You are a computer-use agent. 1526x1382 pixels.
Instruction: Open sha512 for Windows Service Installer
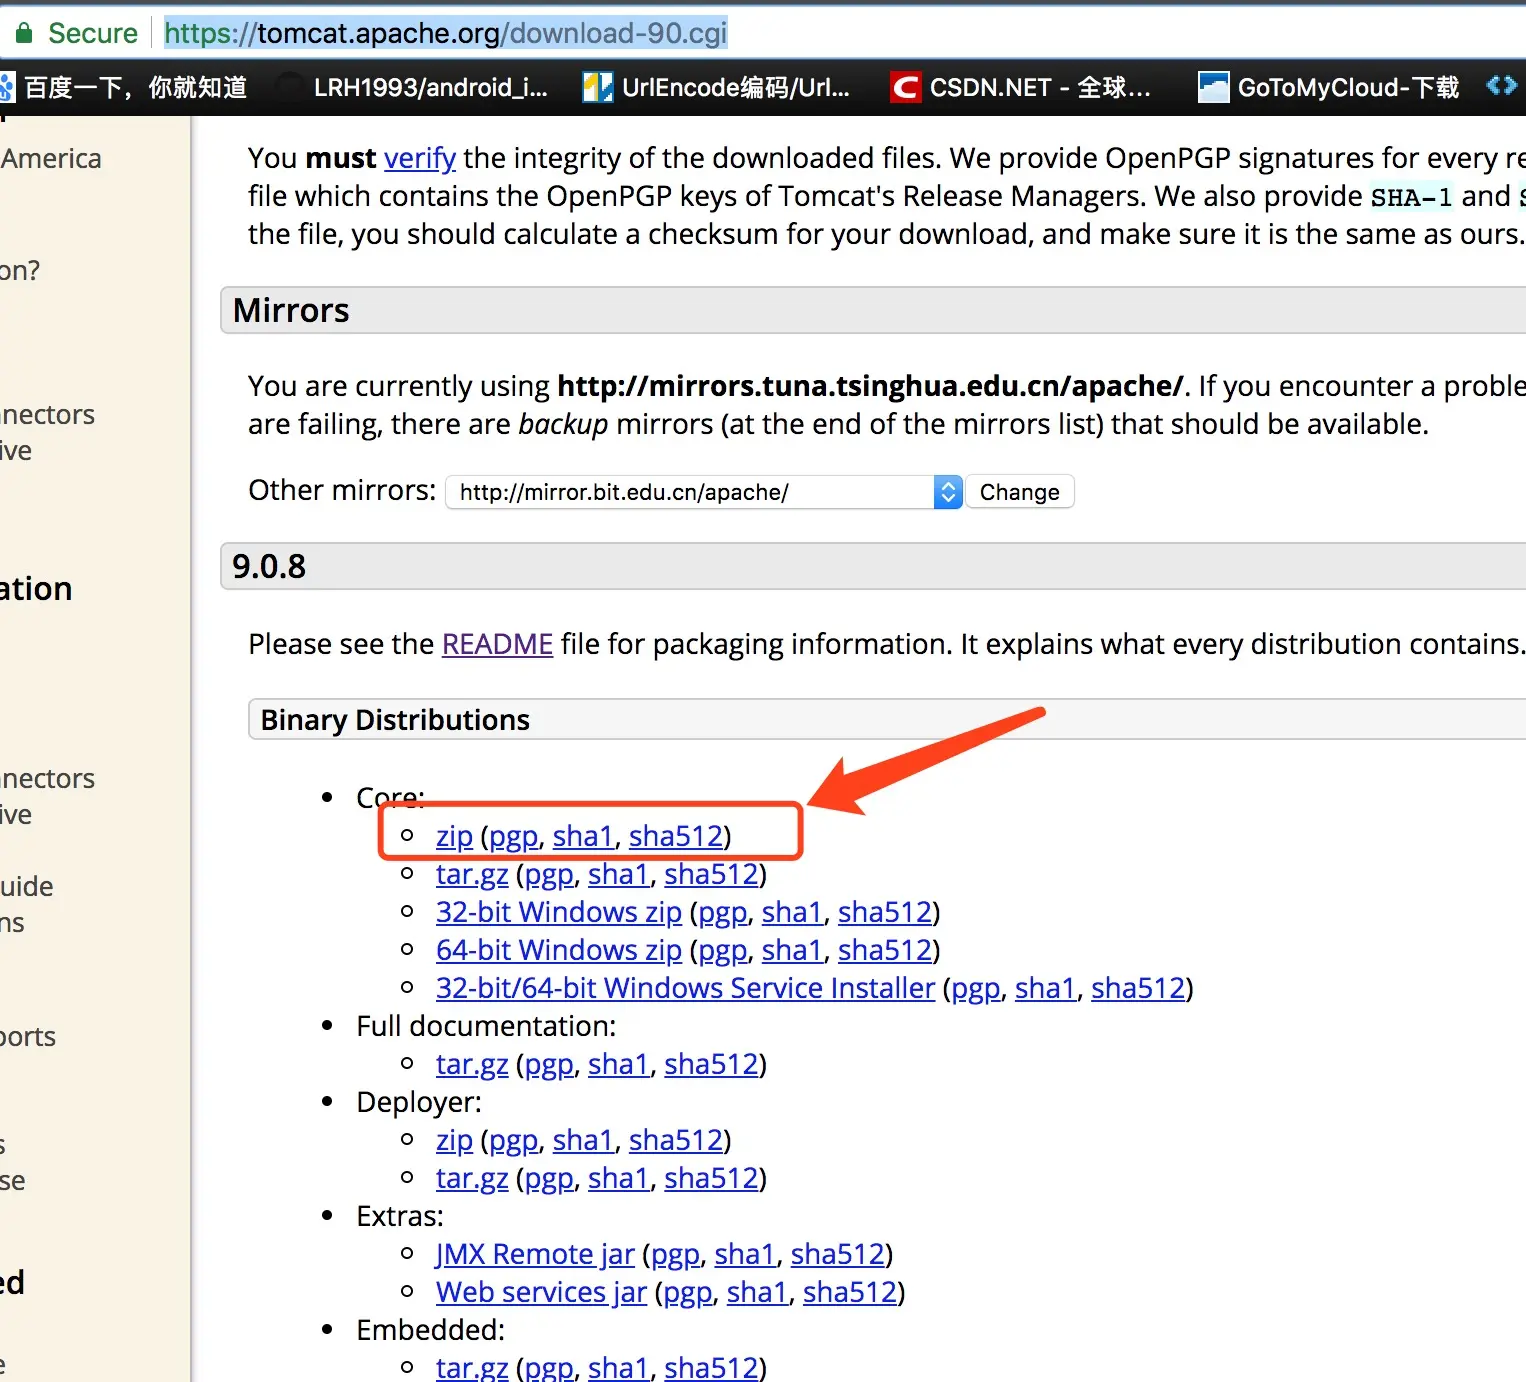point(1138,988)
